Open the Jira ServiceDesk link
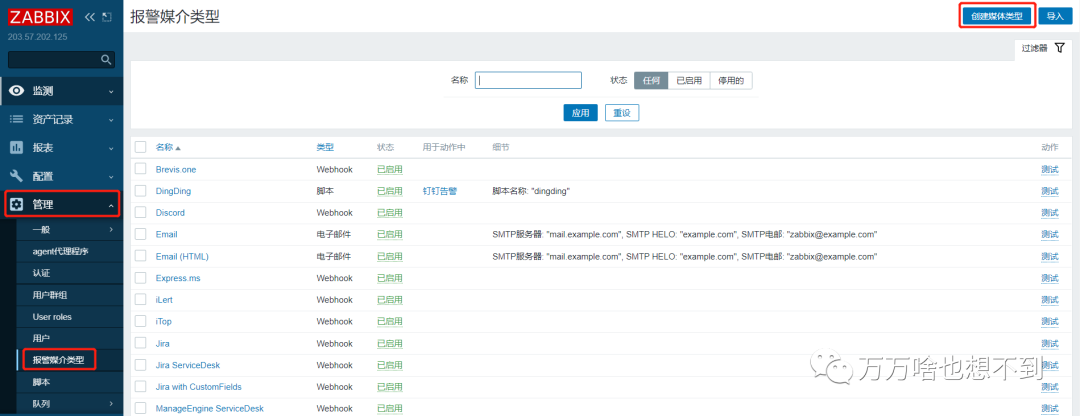This screenshot has height=416, width=1080. pos(188,365)
